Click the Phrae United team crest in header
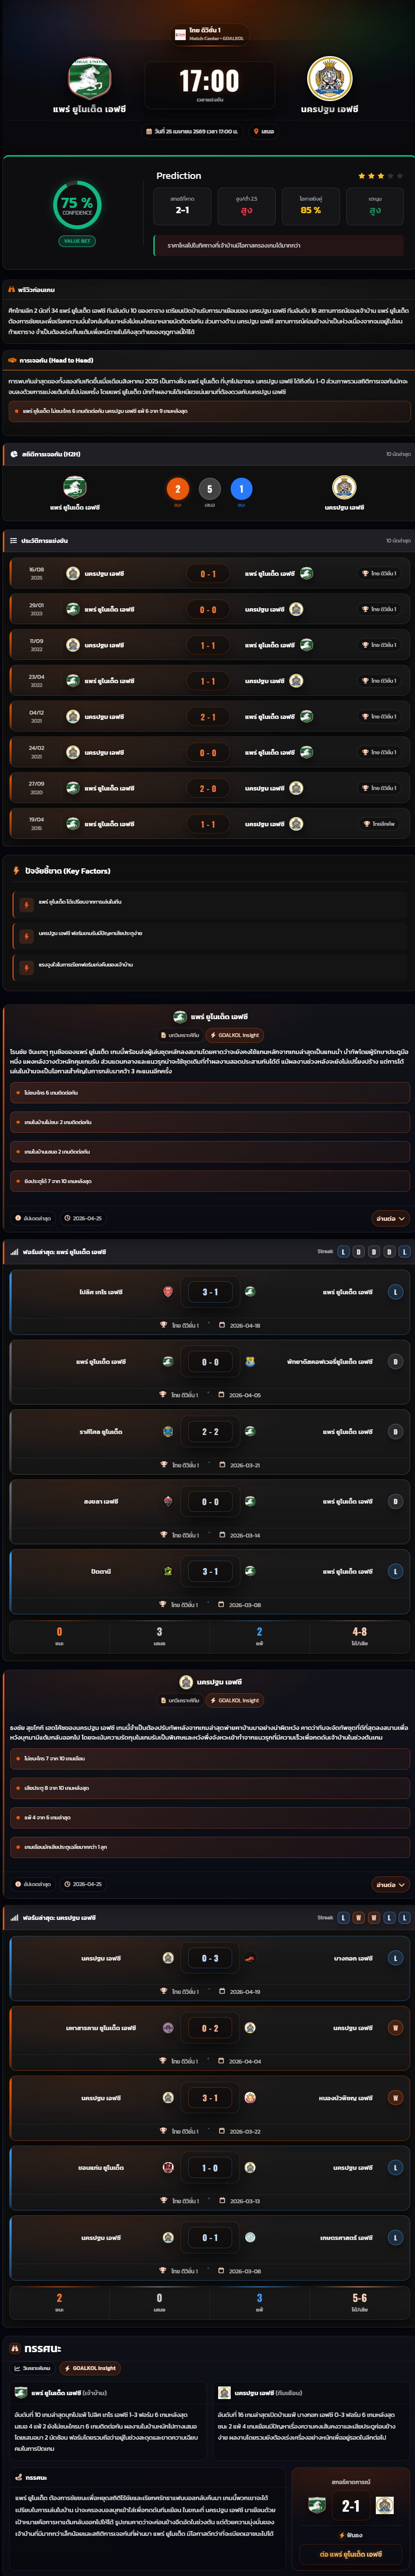 tap(89, 78)
